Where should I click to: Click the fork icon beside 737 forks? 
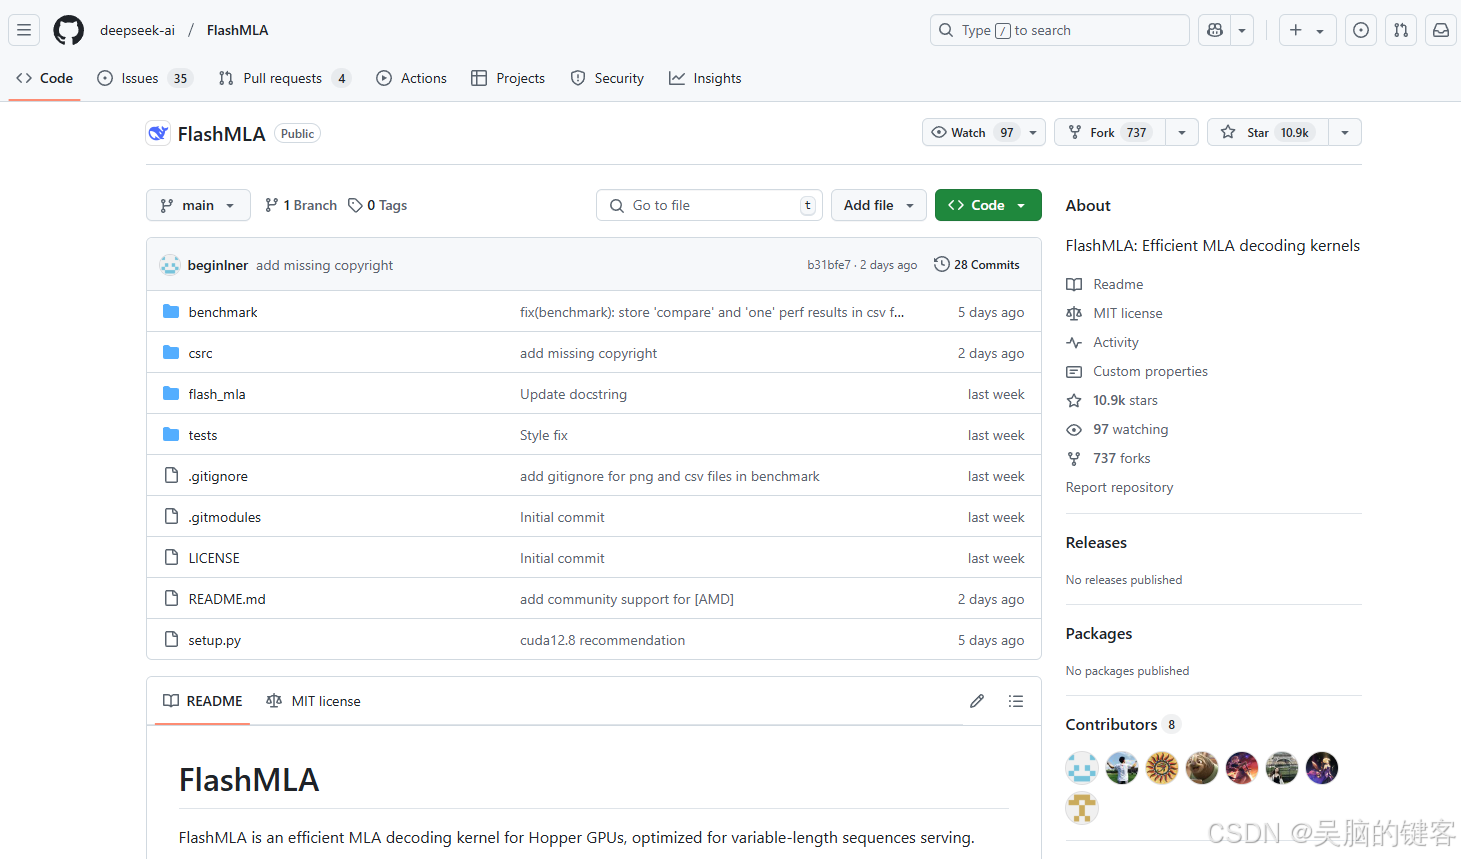click(x=1074, y=458)
